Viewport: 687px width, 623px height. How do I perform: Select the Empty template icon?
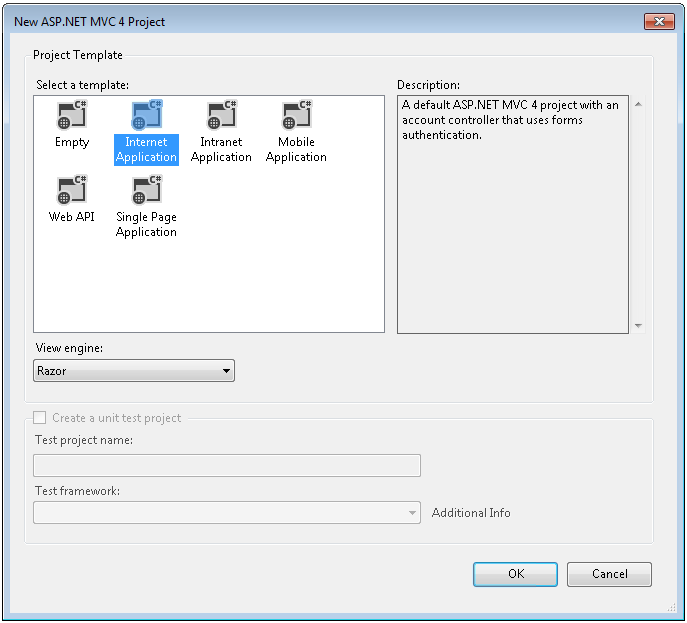pyautogui.click(x=72, y=115)
